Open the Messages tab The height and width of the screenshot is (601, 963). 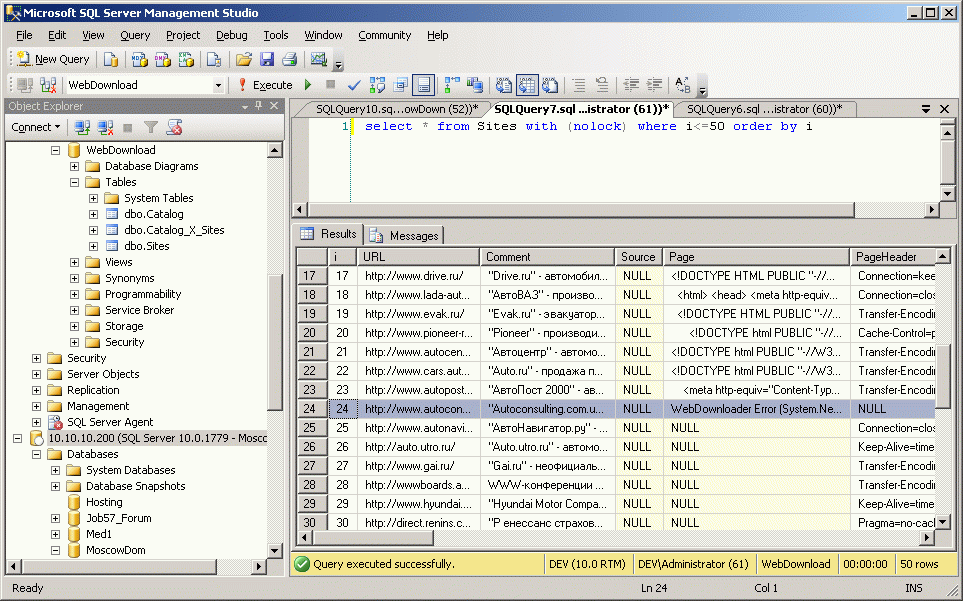(405, 236)
